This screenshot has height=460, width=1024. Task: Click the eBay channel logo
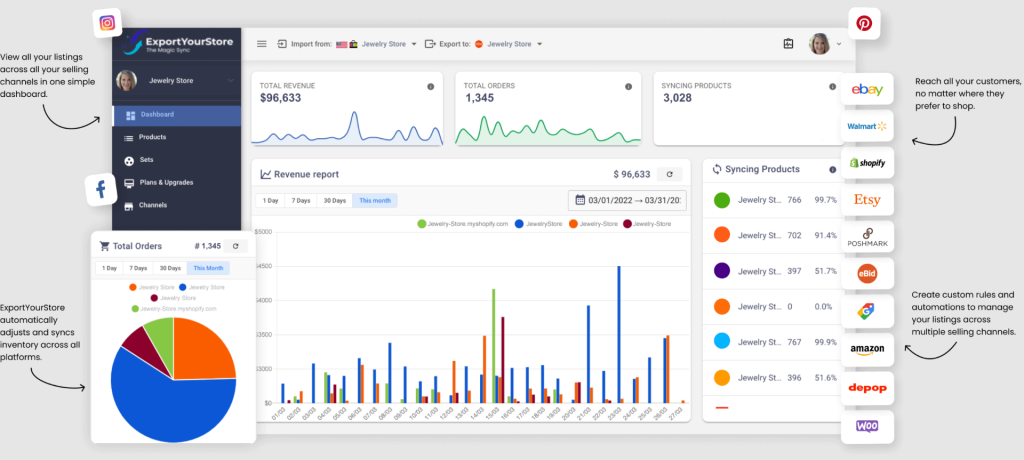click(867, 90)
